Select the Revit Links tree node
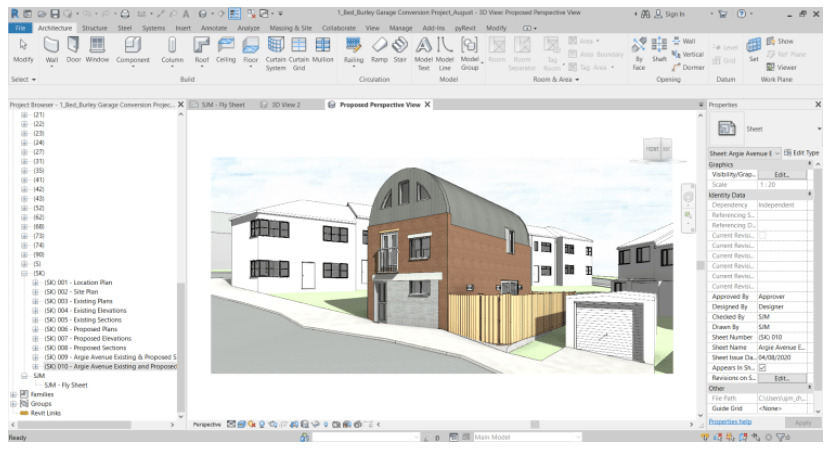834x453 pixels. 45,413
